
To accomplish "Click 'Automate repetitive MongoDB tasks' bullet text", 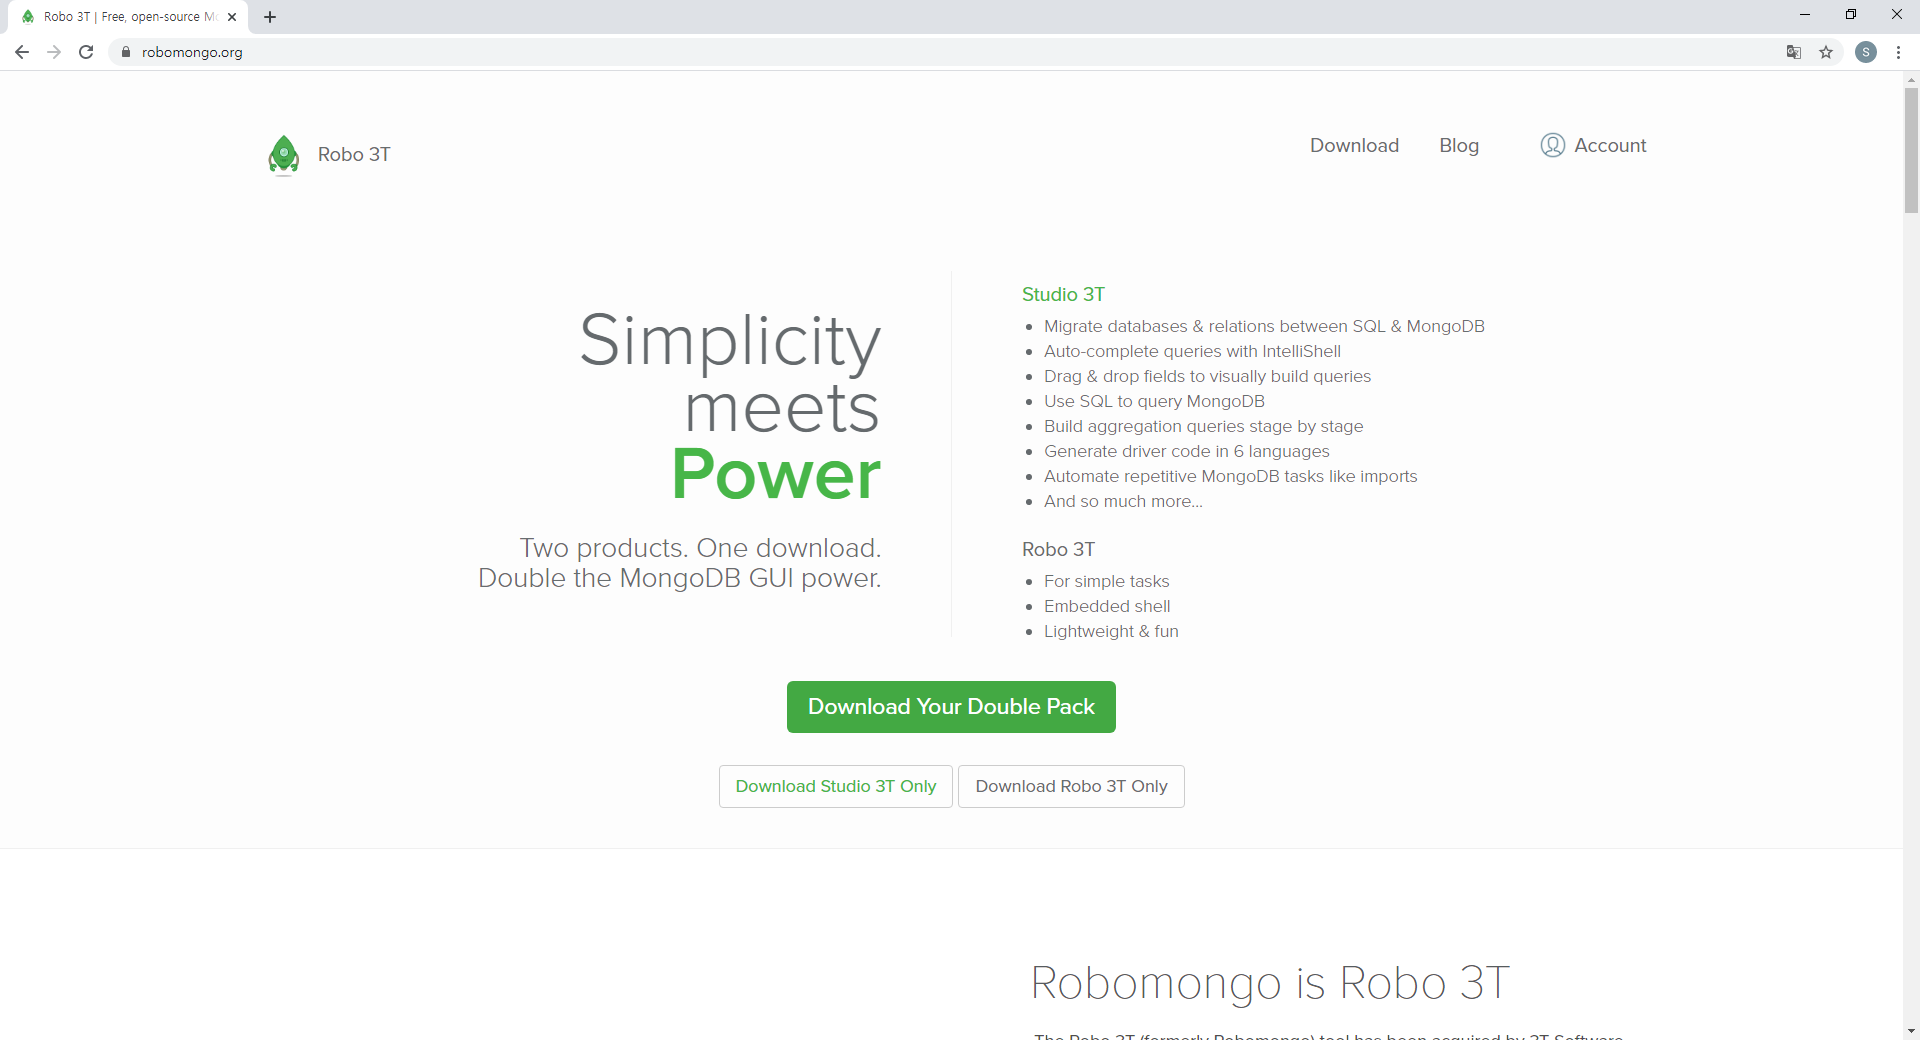I will click(1231, 476).
